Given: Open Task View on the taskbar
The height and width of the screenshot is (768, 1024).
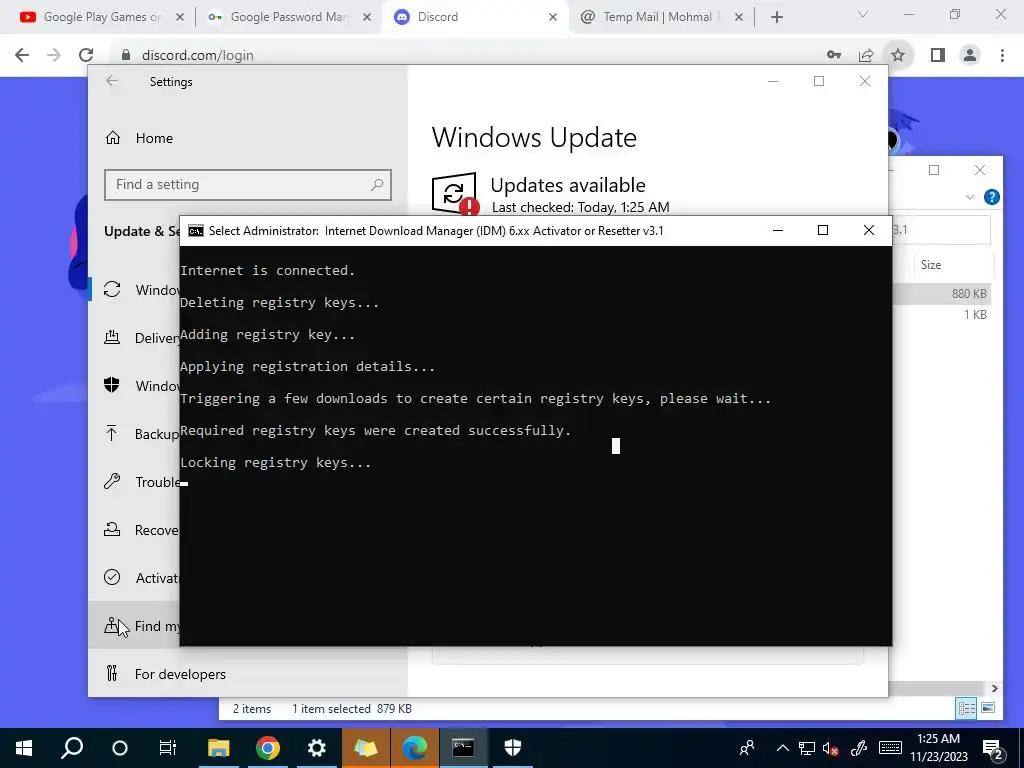Looking at the screenshot, I should (168, 748).
